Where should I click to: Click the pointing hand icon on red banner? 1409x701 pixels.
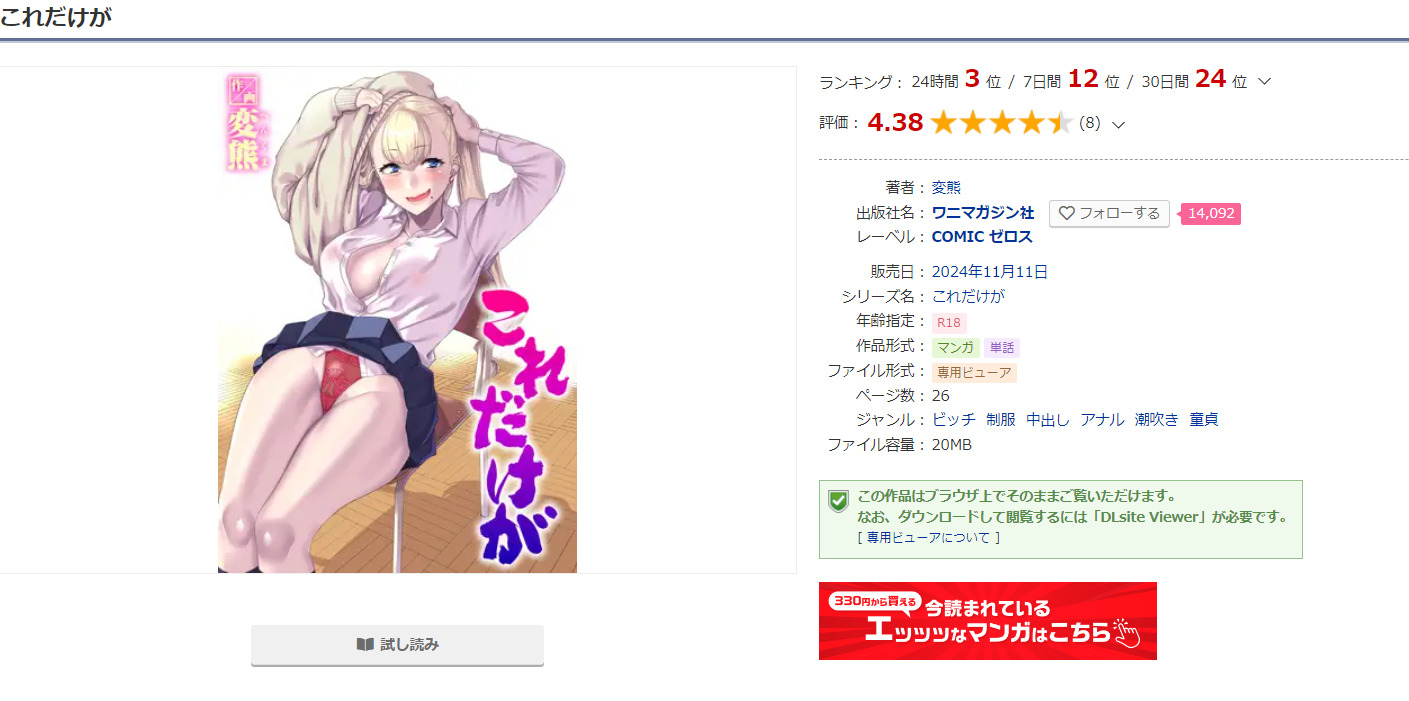click(x=1127, y=632)
